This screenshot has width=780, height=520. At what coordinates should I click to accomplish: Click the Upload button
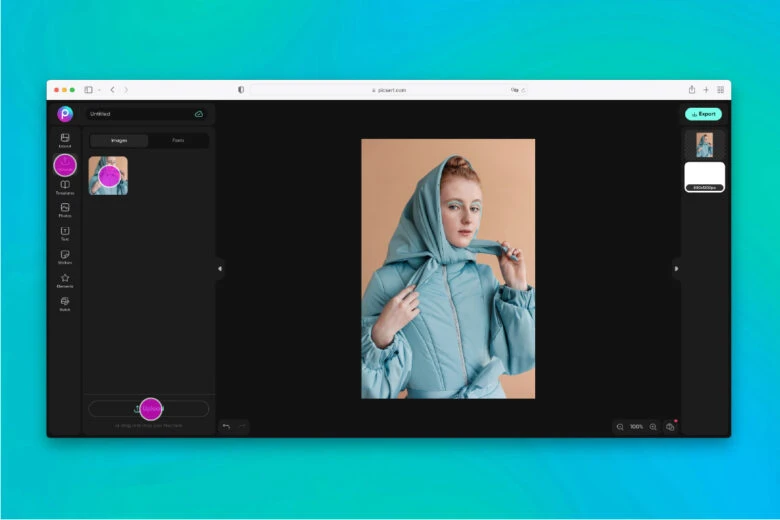point(148,409)
